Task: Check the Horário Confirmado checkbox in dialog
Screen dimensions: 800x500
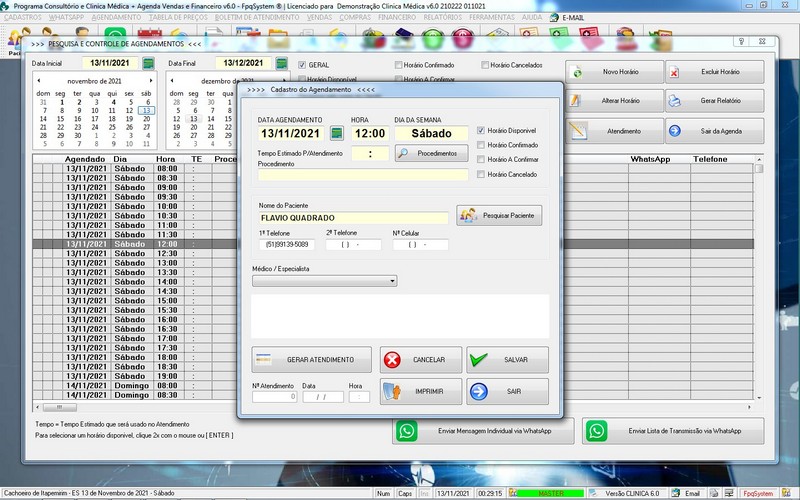Action: [481, 145]
